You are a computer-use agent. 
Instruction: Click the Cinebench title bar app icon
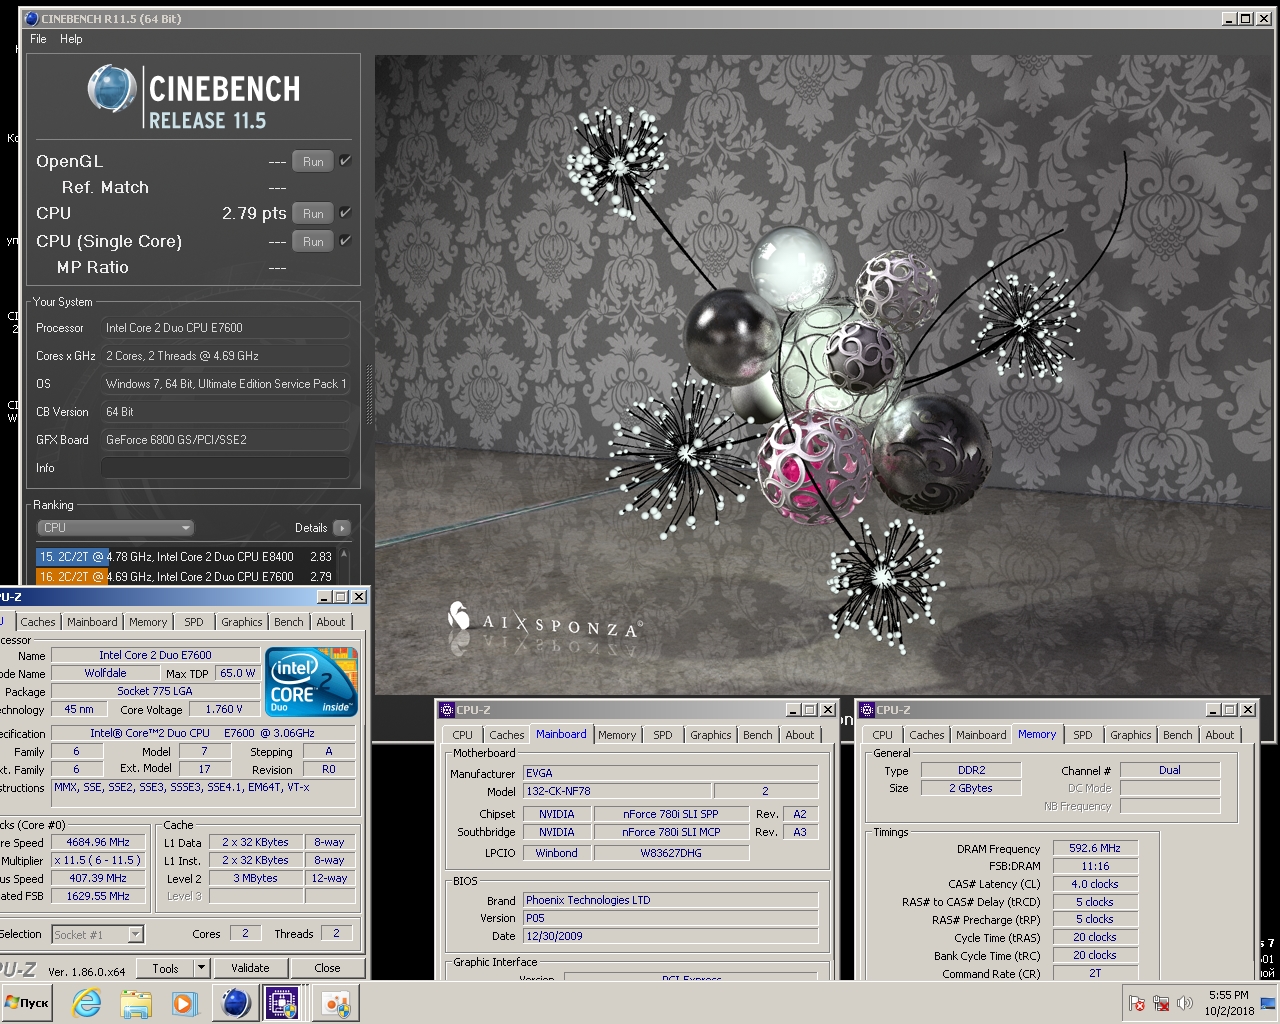coord(31,18)
